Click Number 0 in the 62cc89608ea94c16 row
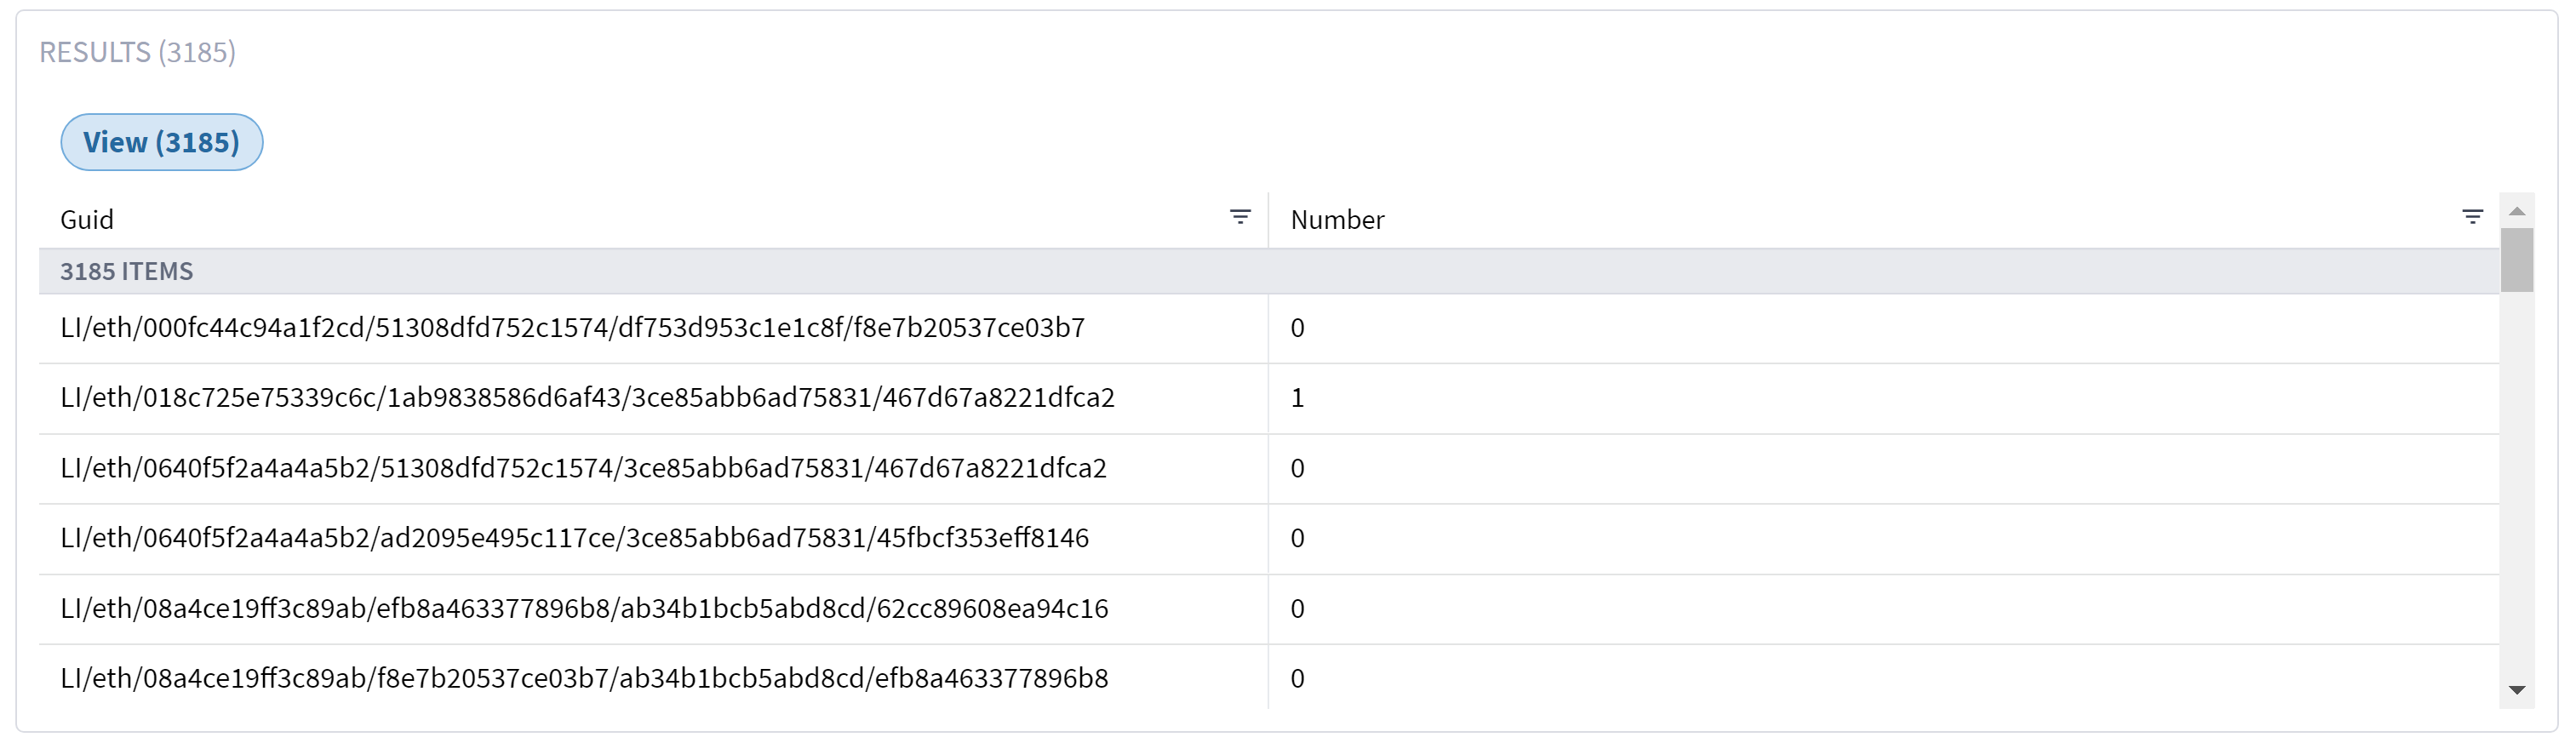 [x=1297, y=608]
